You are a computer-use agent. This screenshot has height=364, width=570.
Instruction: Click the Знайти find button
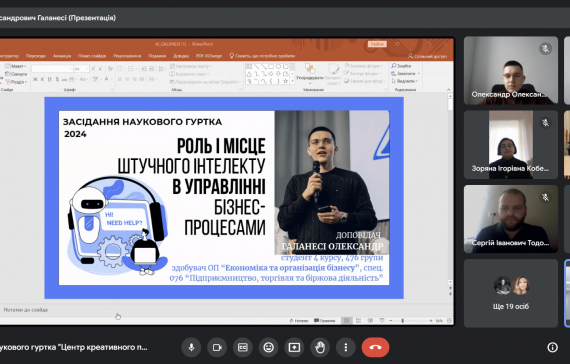[x=401, y=66]
